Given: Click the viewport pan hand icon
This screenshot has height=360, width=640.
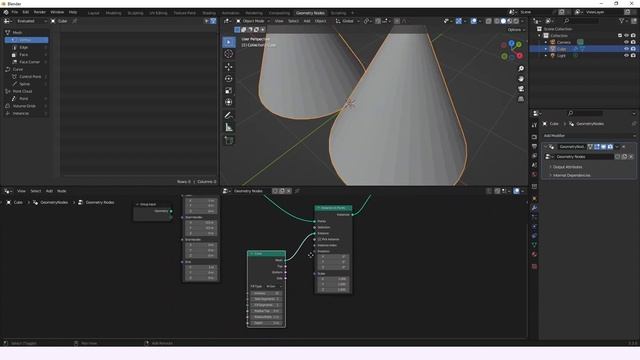Looking at the screenshot, I should (x=521, y=79).
